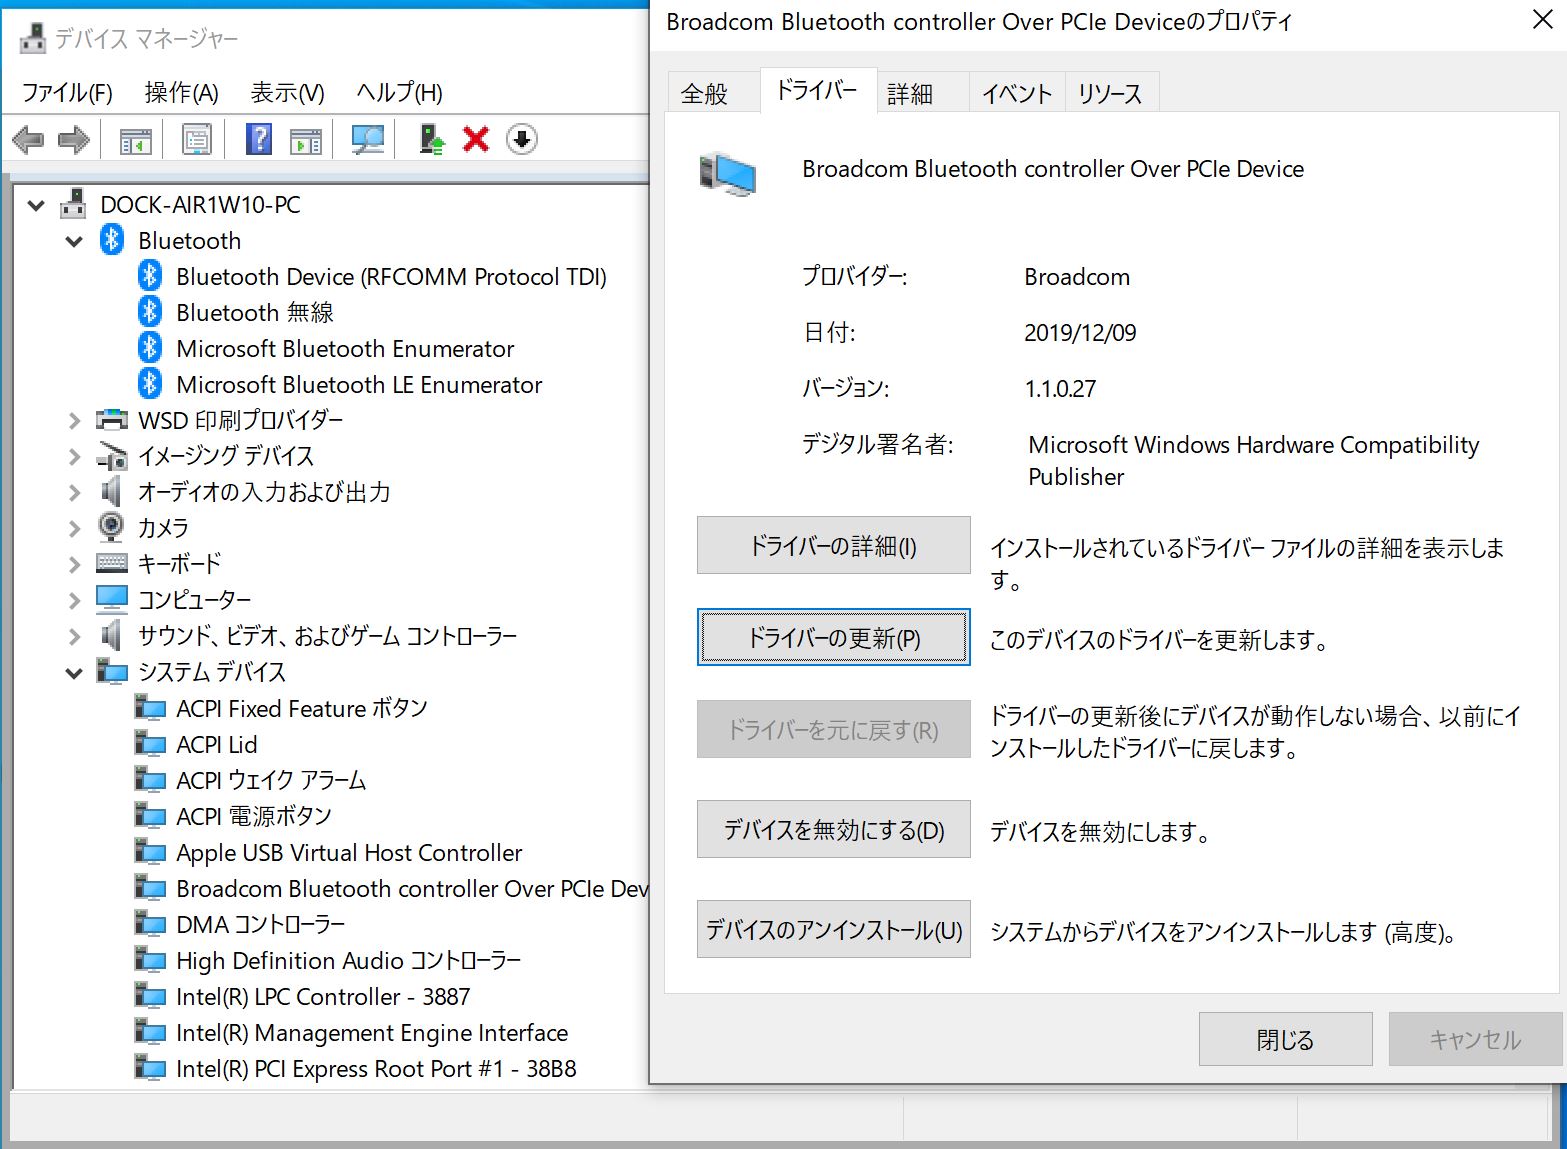Viewport: 1567px width, 1149px height.
Task: Click the Forward arrow toolbar icon
Action: (x=74, y=140)
